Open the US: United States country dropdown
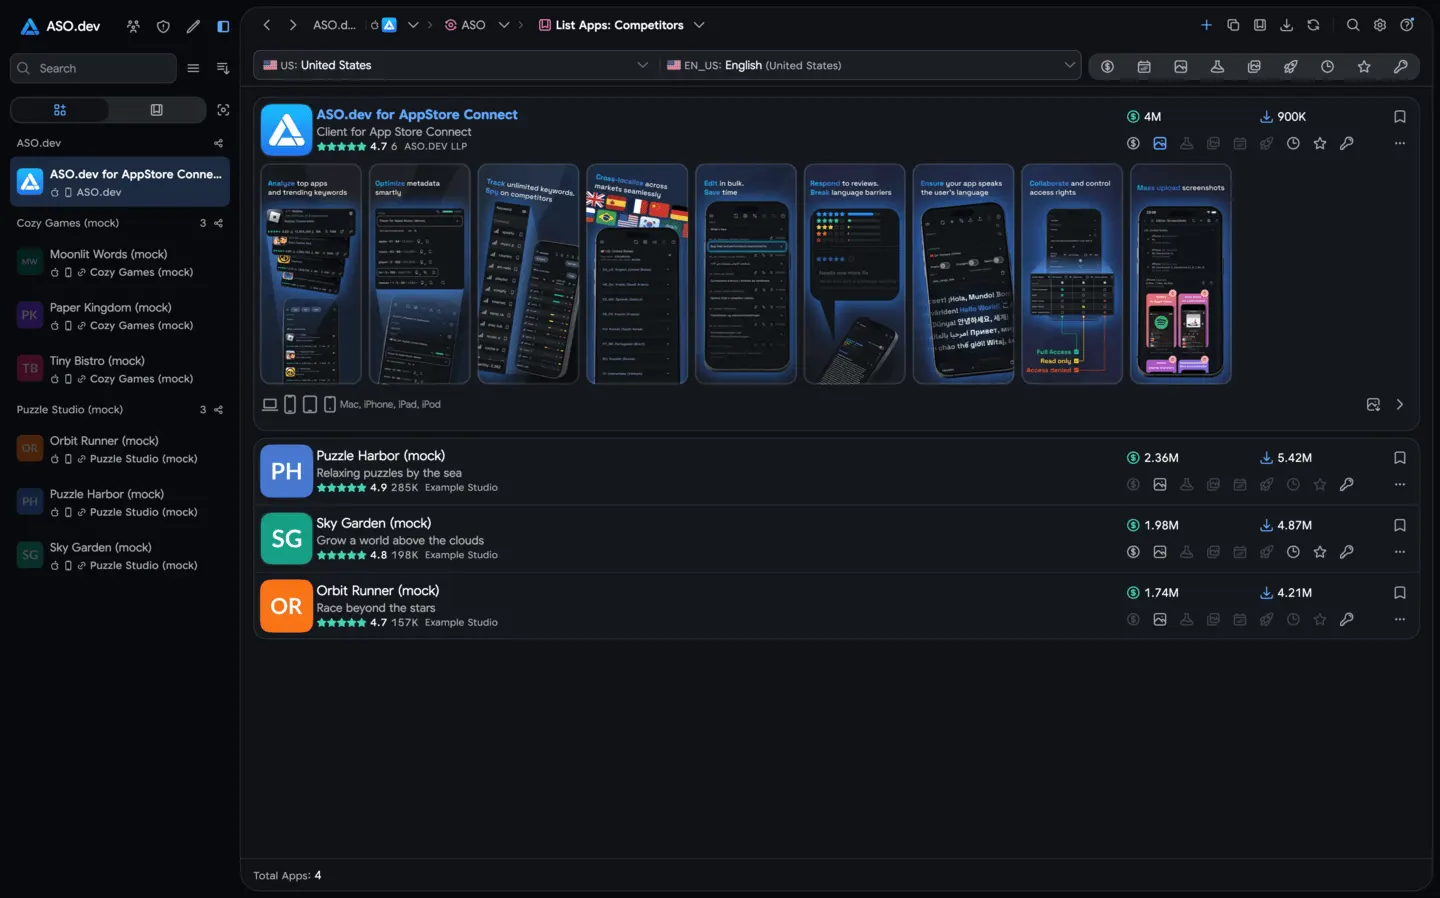This screenshot has height=898, width=1440. click(x=456, y=65)
